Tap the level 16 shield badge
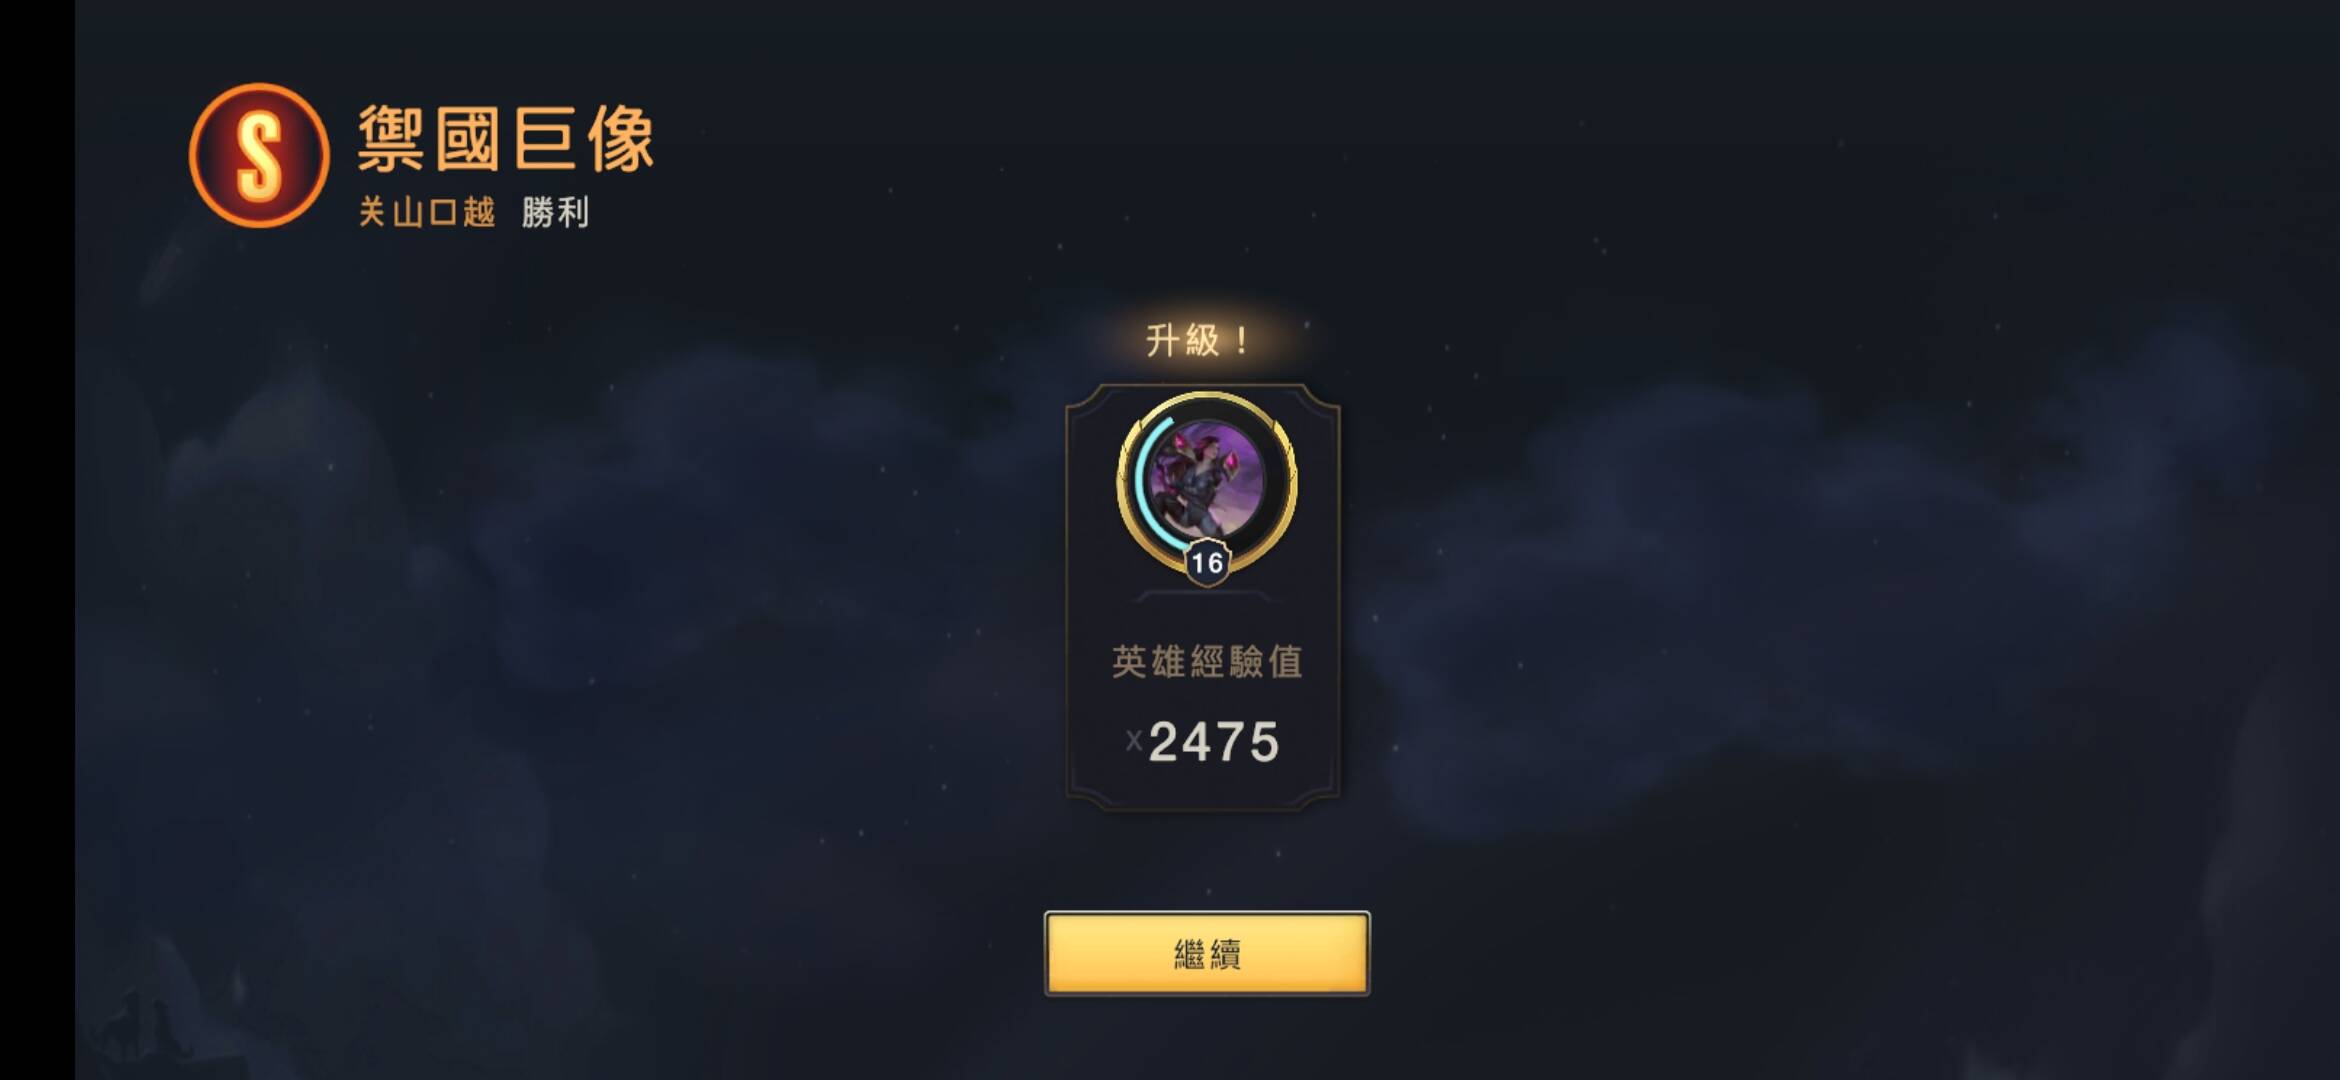This screenshot has width=2340, height=1080. coord(1207,563)
